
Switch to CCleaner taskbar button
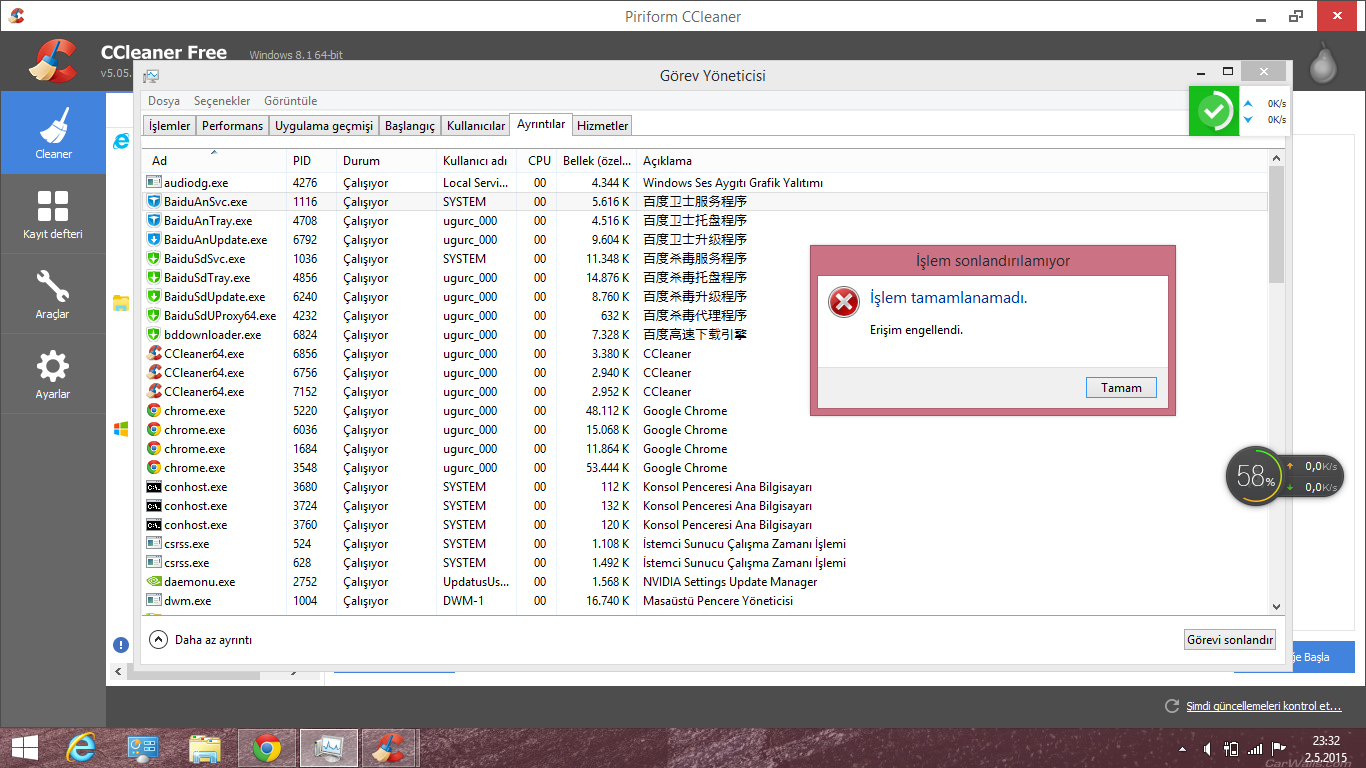point(389,748)
